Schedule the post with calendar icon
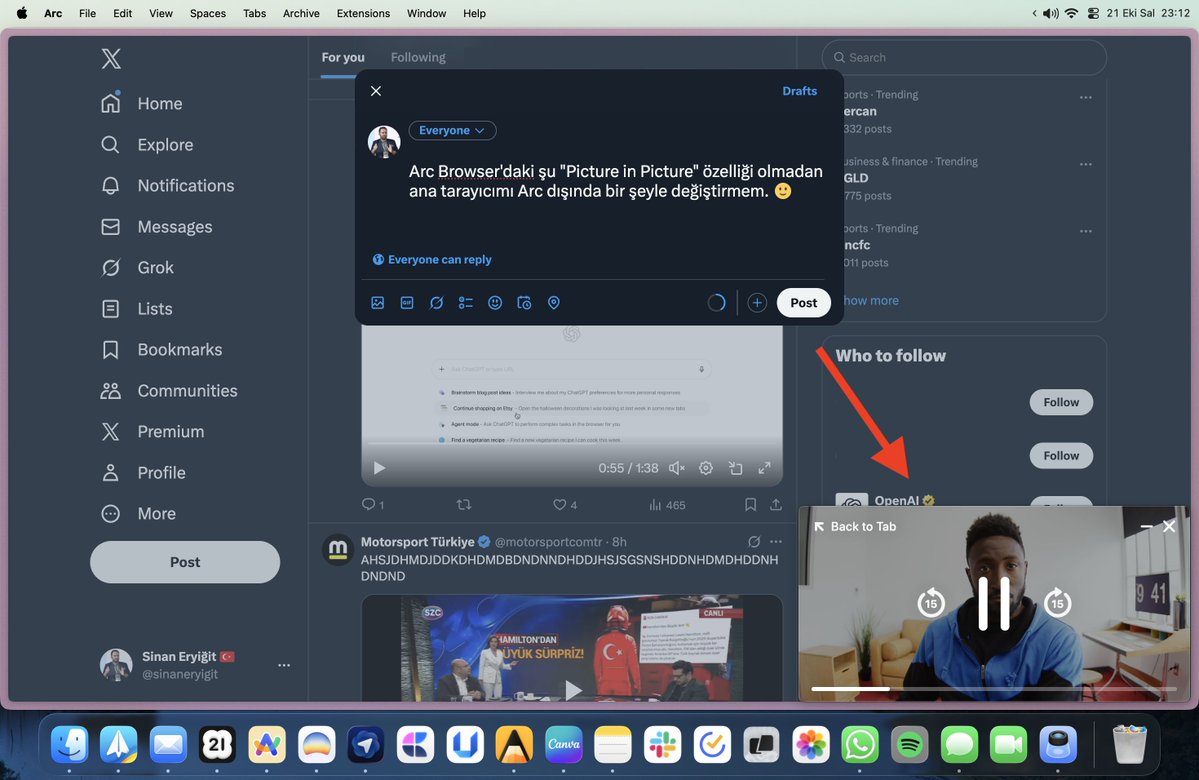 [x=525, y=303]
